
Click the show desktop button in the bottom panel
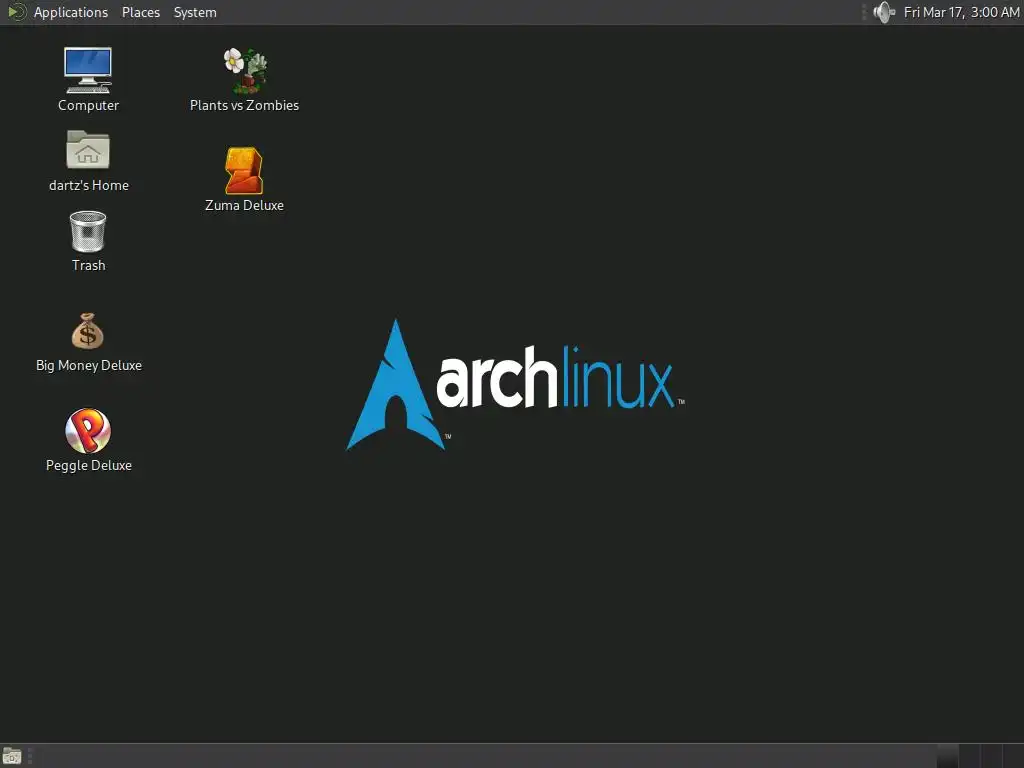[x=12, y=756]
